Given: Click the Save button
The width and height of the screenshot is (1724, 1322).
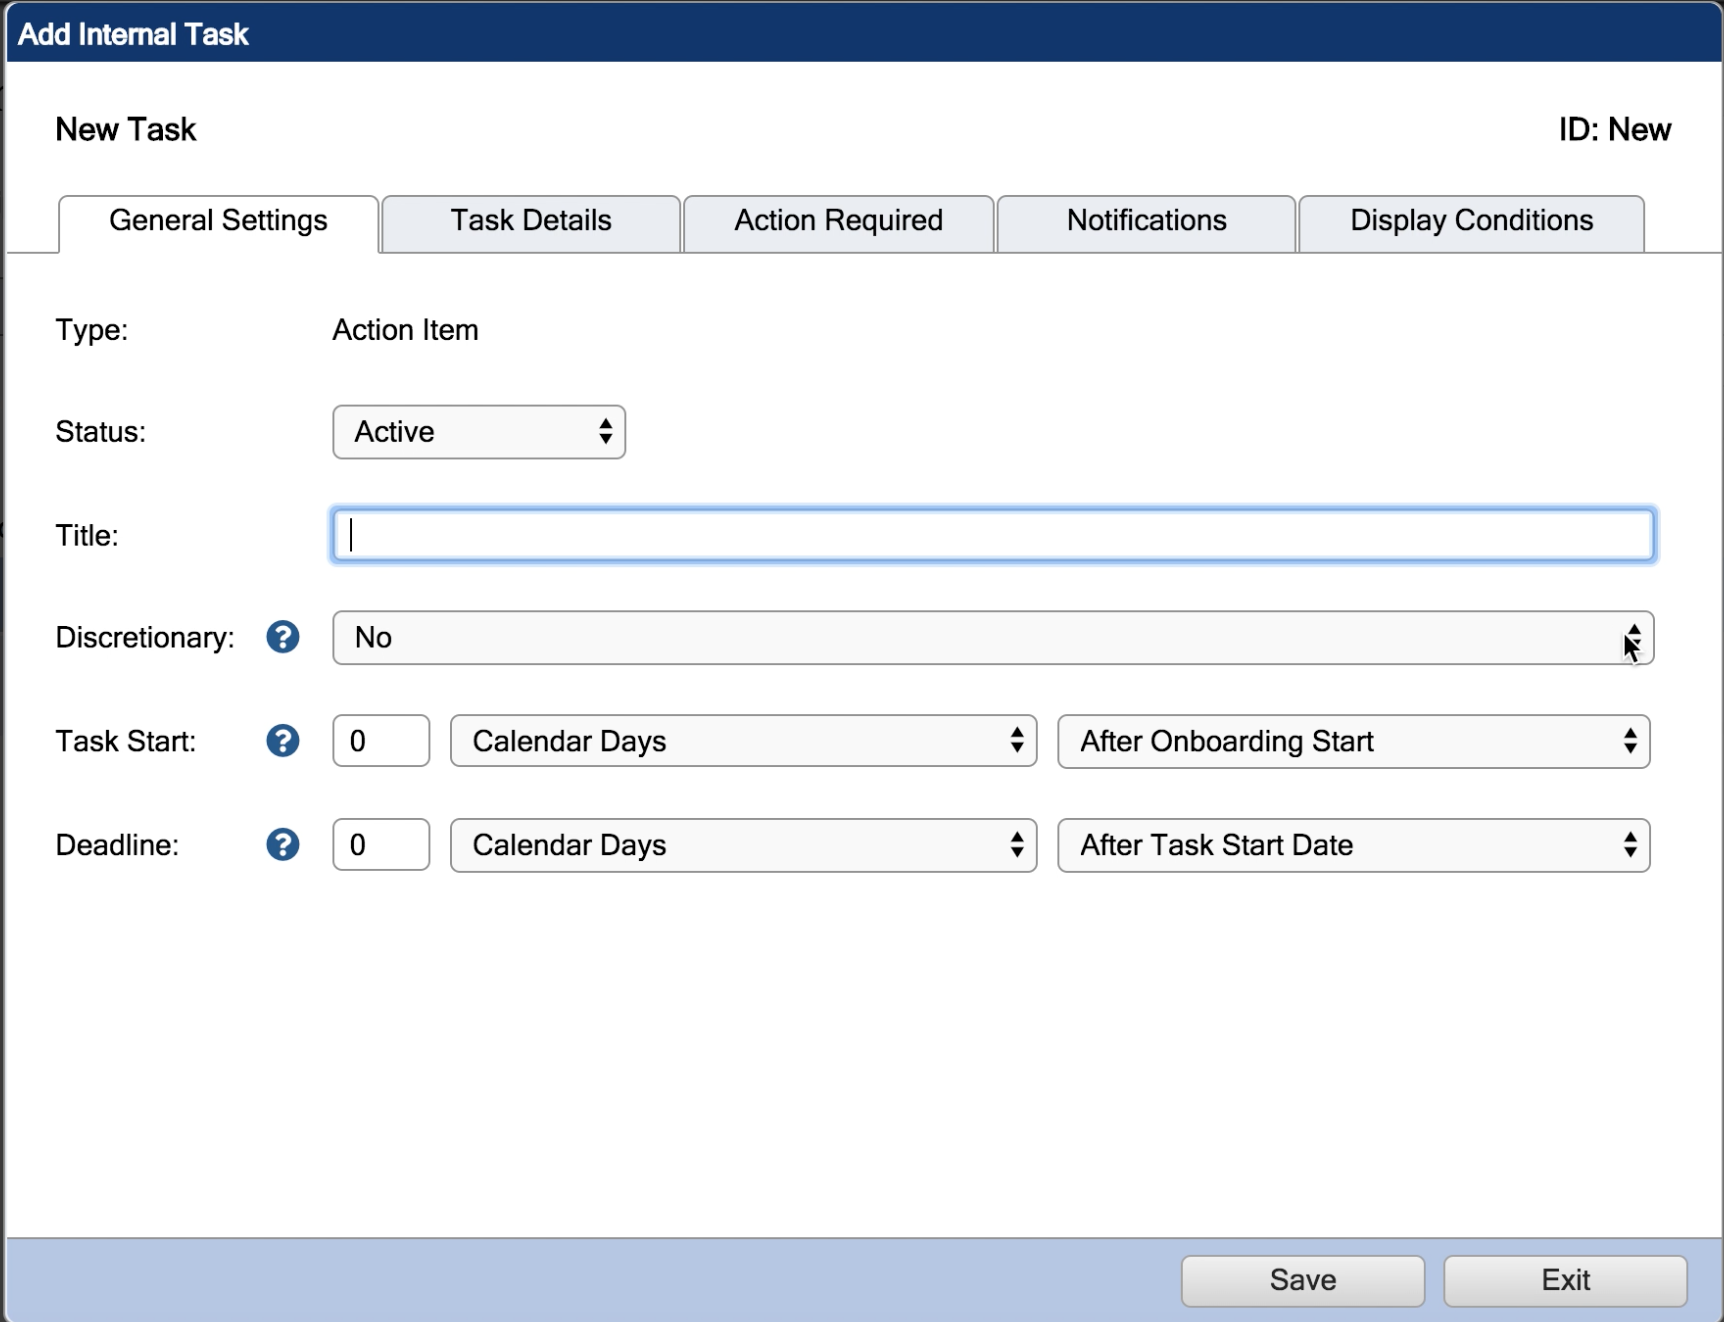Looking at the screenshot, I should [x=1302, y=1280].
